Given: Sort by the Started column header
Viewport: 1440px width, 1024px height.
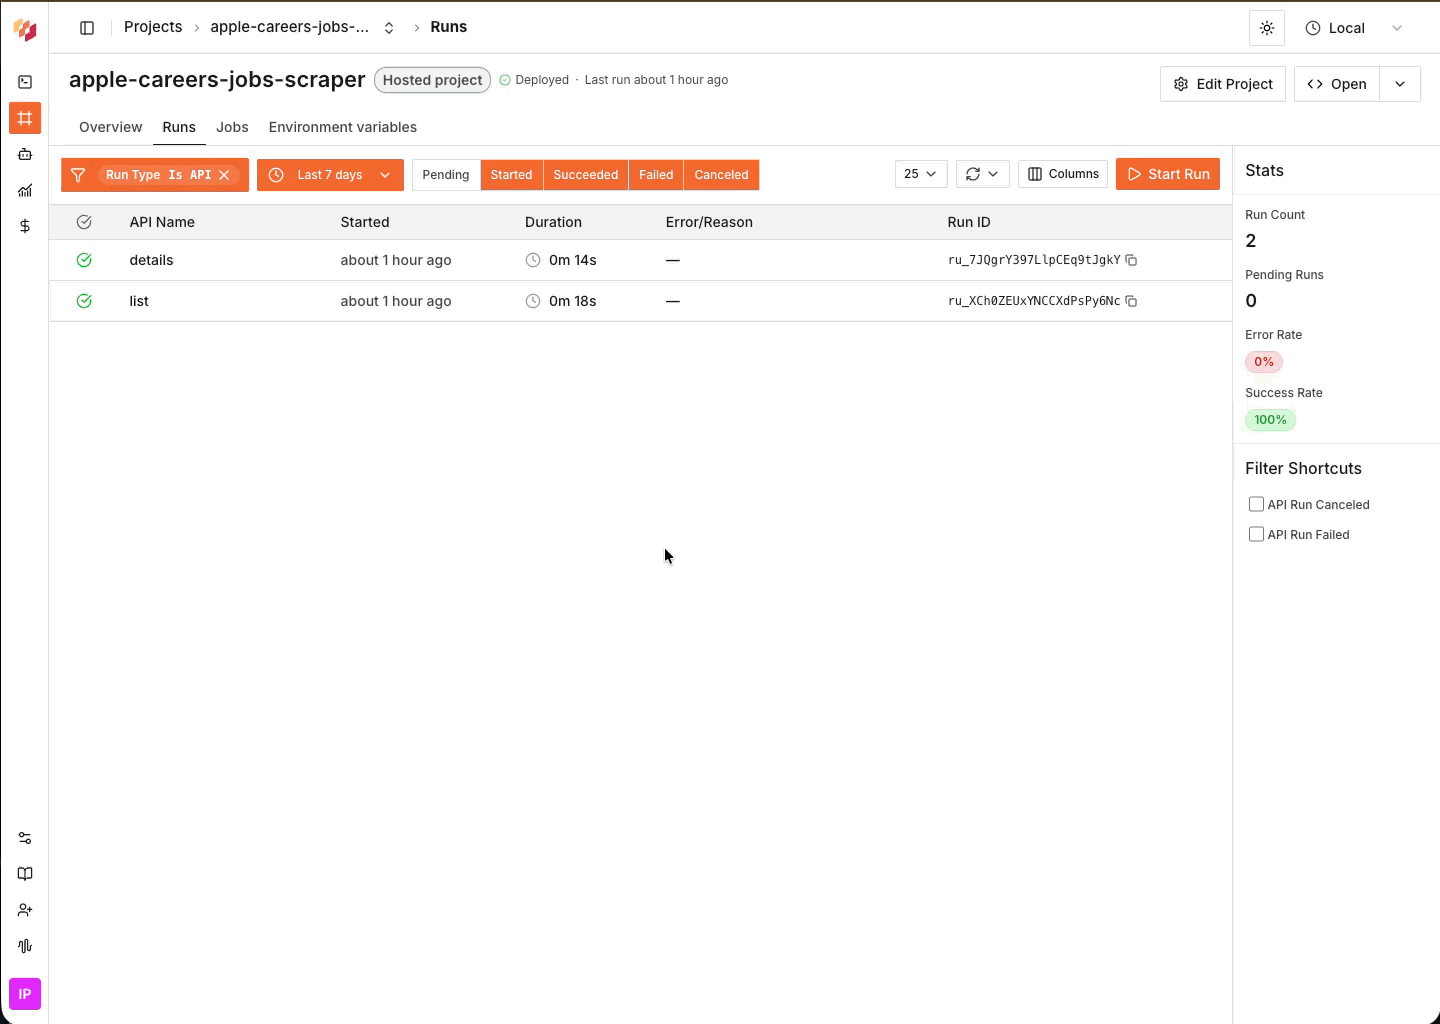Looking at the screenshot, I should 365,222.
